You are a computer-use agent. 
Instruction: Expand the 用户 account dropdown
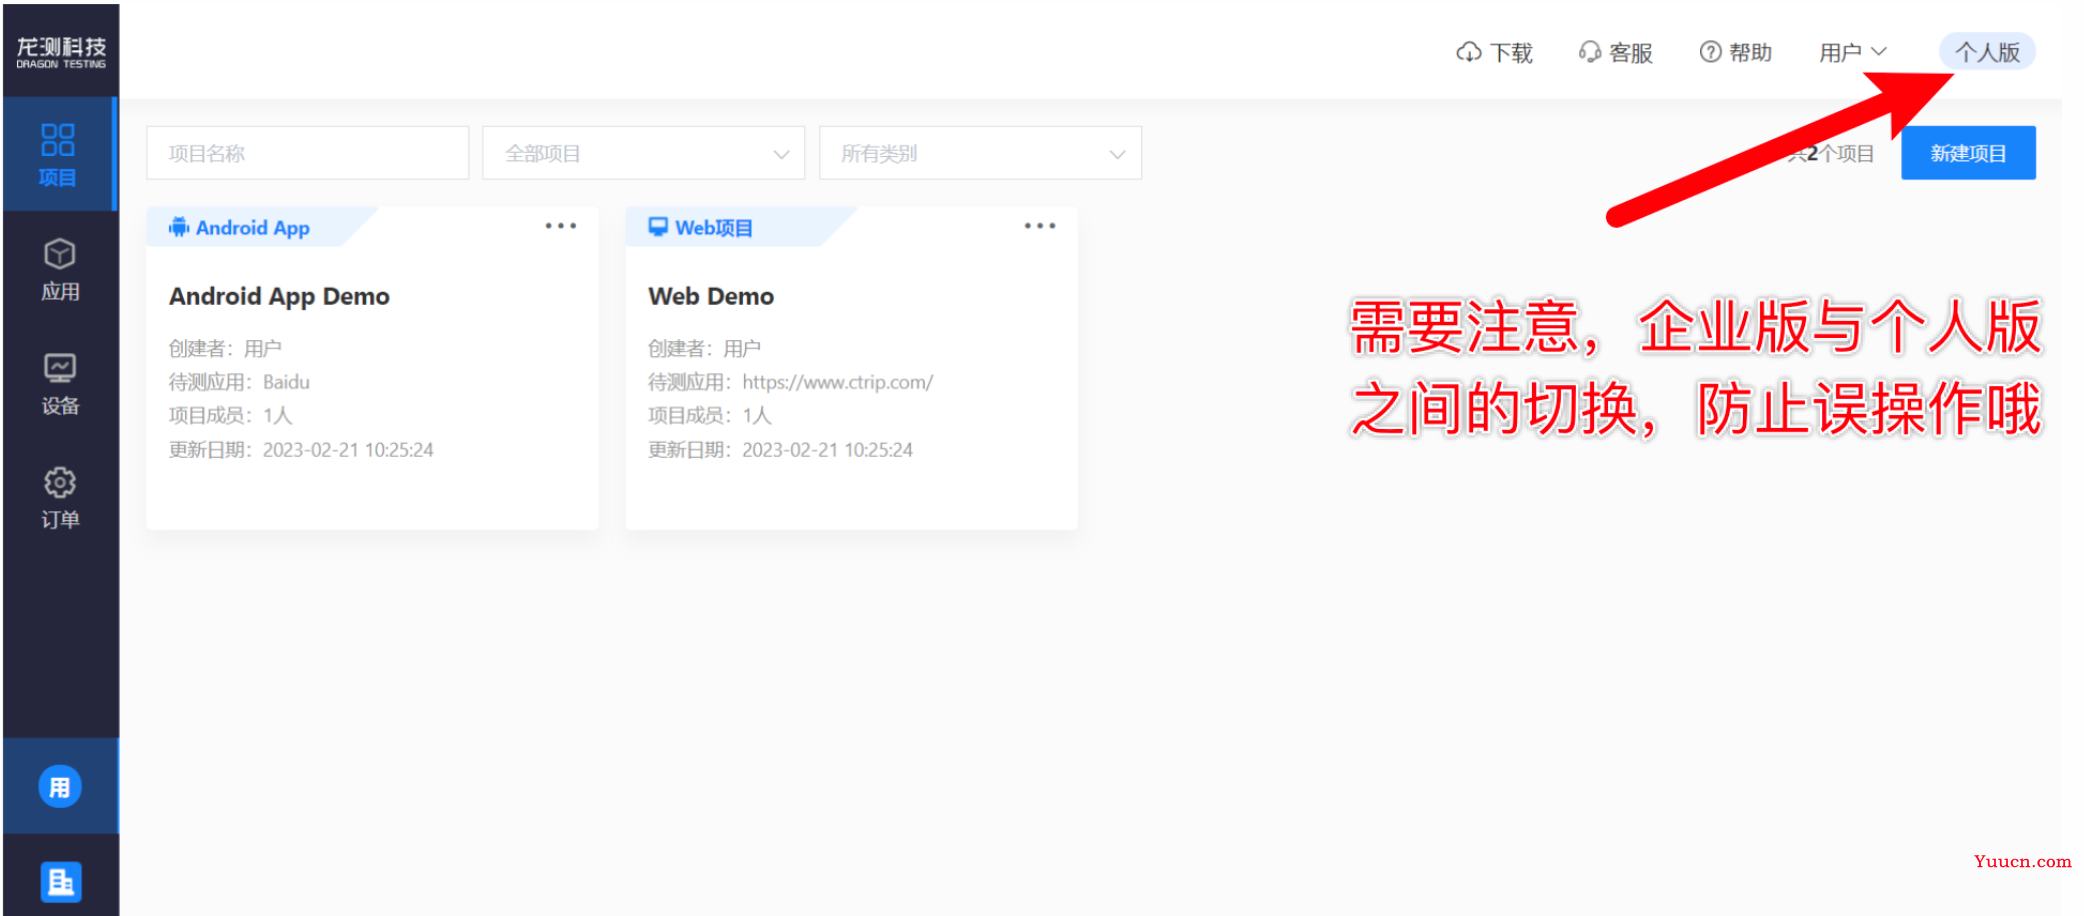(1852, 52)
